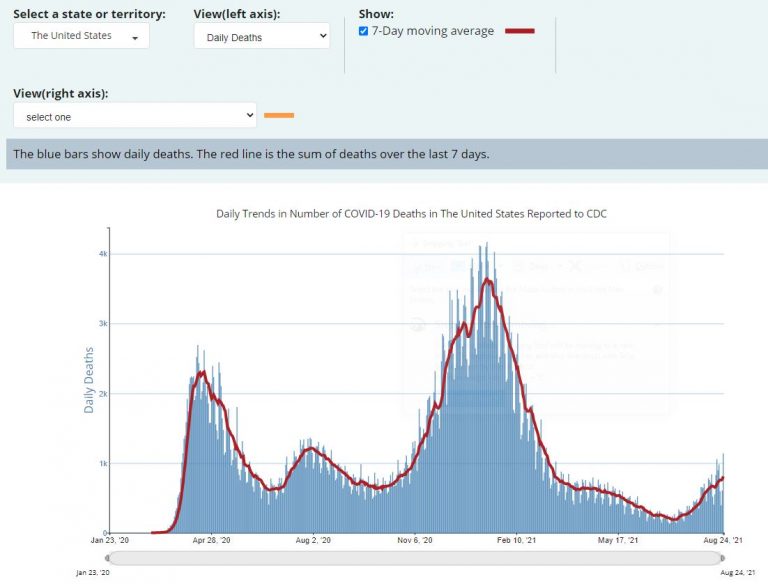Image resolution: width=768 pixels, height=584 pixels.
Task: Click the 'Feb 10, '21' x-axis date label
Action: tap(518, 541)
